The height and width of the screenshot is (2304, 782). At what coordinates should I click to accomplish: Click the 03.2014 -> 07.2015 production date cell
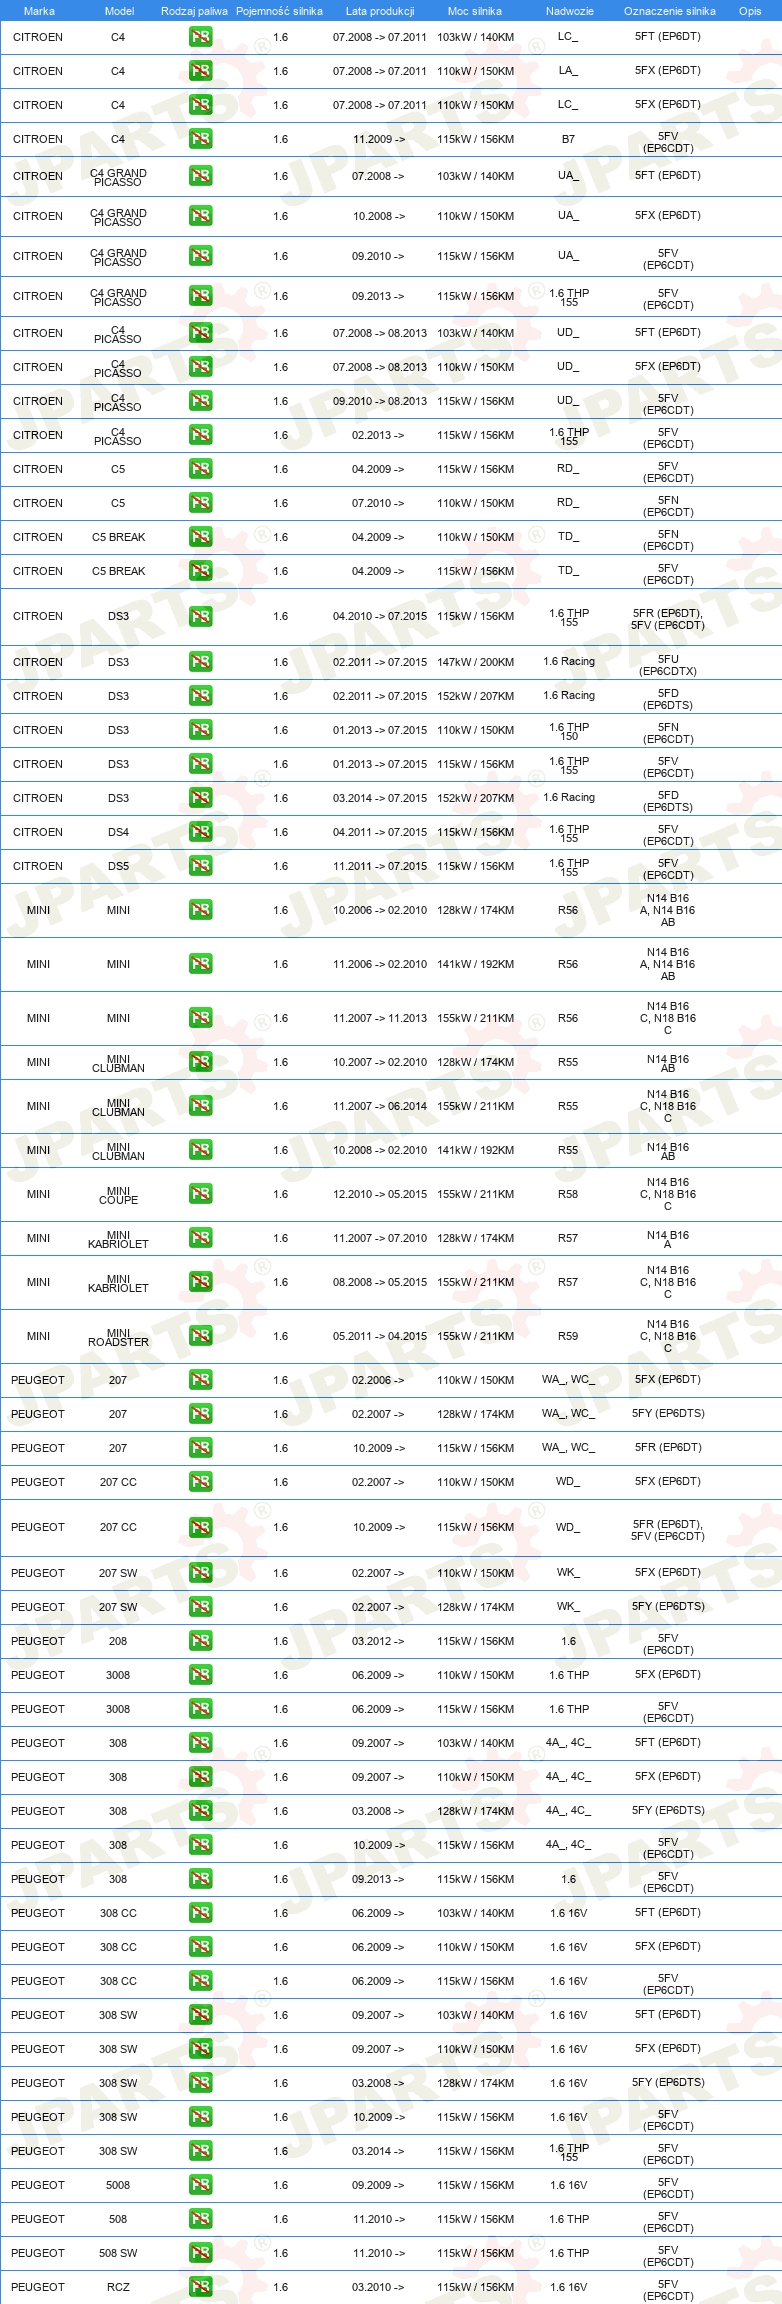pos(380,798)
